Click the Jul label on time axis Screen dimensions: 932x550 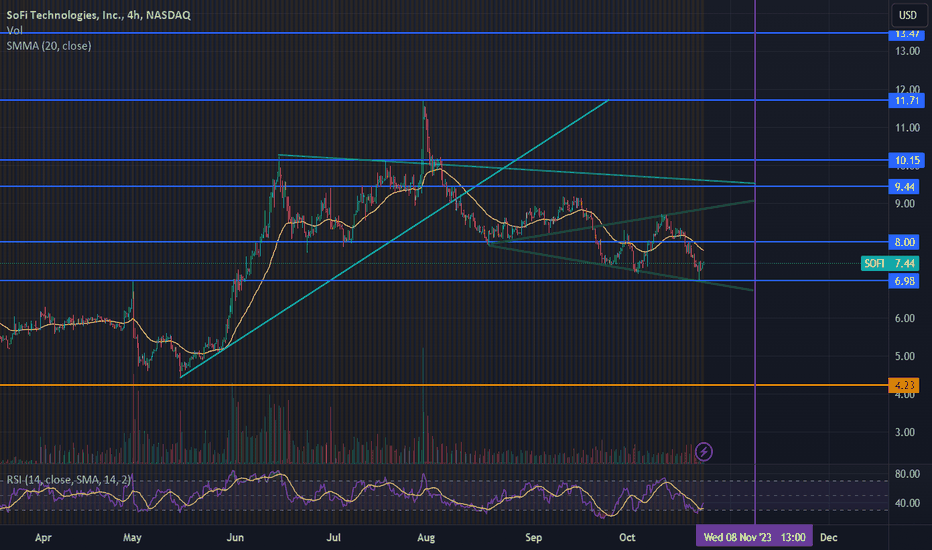click(333, 538)
